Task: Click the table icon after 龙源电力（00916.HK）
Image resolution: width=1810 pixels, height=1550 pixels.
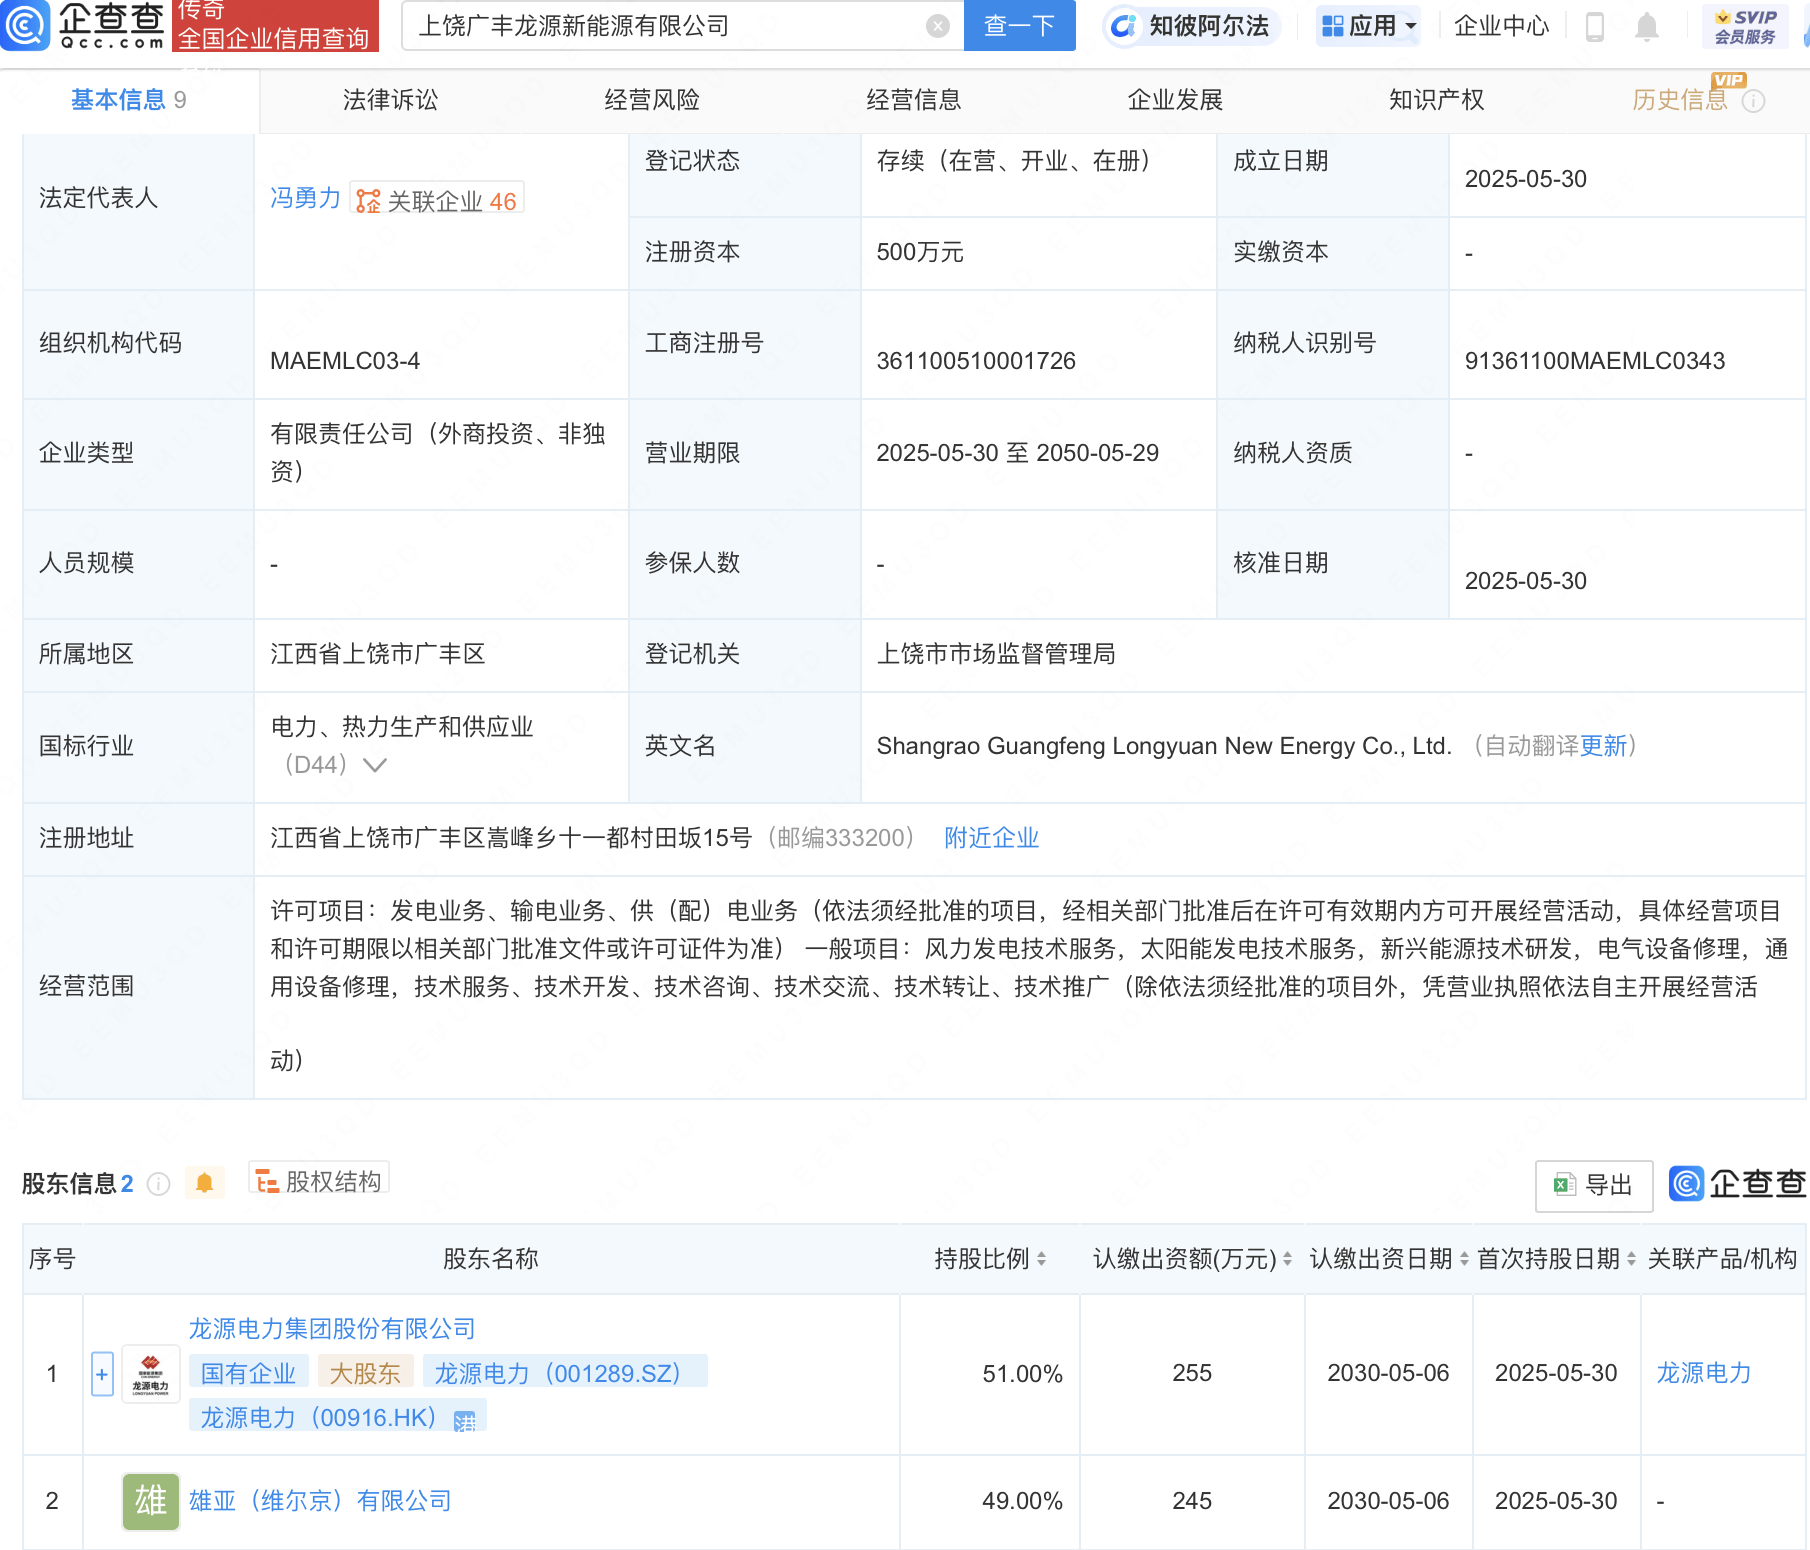Action: [464, 1421]
